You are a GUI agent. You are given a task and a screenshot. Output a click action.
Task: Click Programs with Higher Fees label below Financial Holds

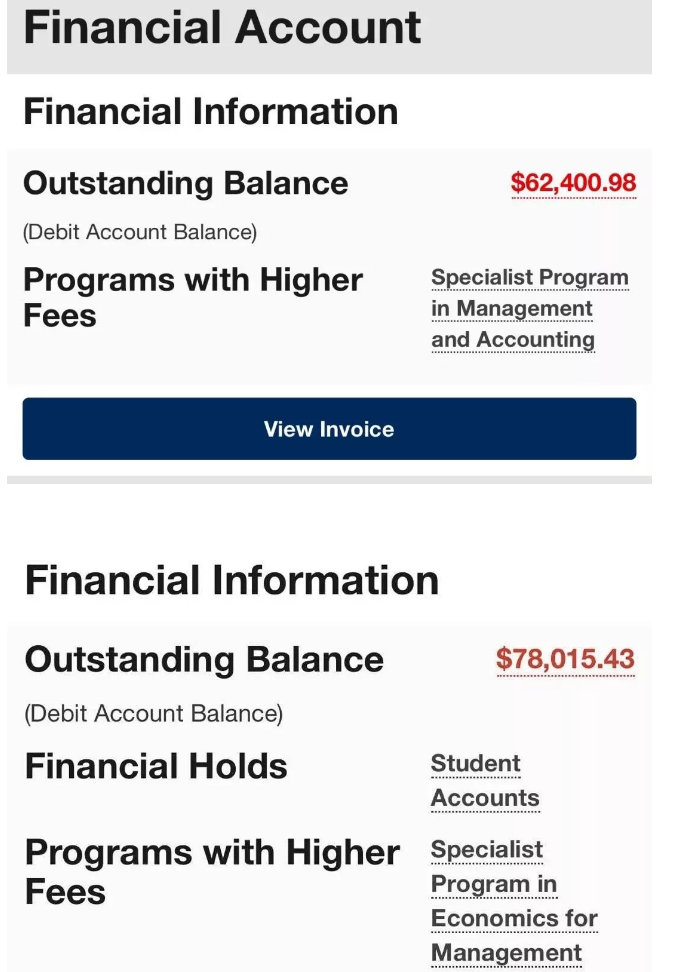(x=211, y=870)
